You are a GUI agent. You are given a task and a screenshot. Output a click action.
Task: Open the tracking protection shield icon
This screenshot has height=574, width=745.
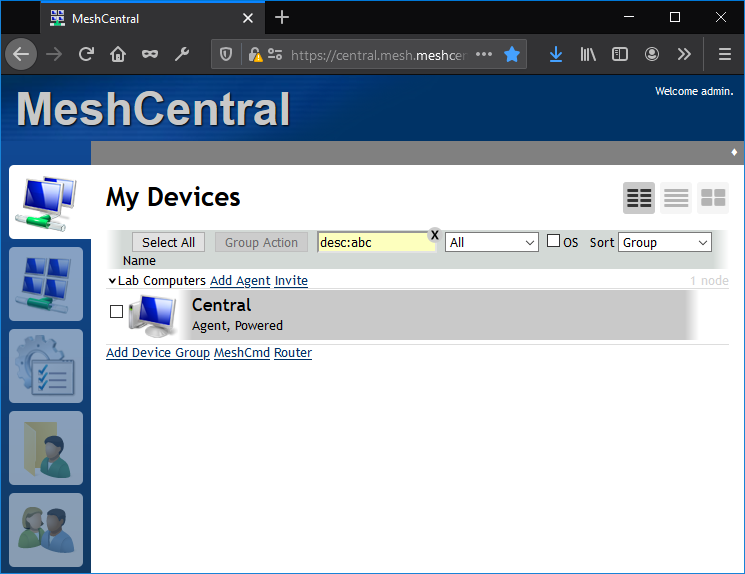click(x=226, y=55)
